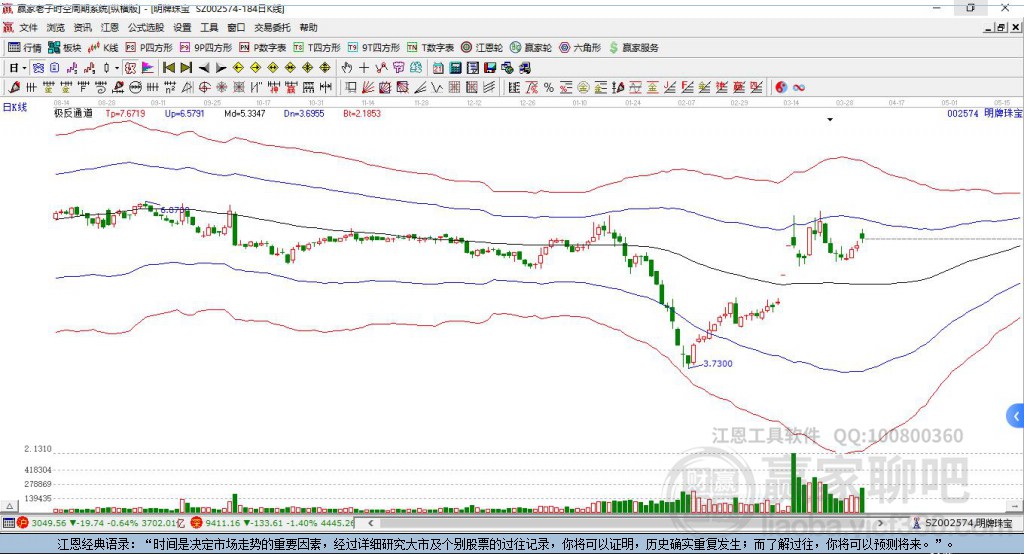
Task: Open the 江恩 menu
Action: (110, 27)
